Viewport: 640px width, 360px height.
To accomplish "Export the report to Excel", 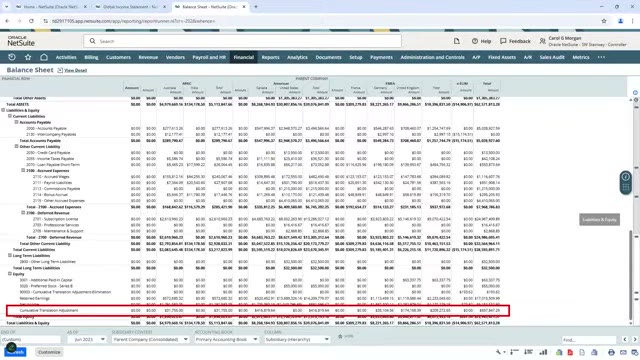I will (559, 352).
